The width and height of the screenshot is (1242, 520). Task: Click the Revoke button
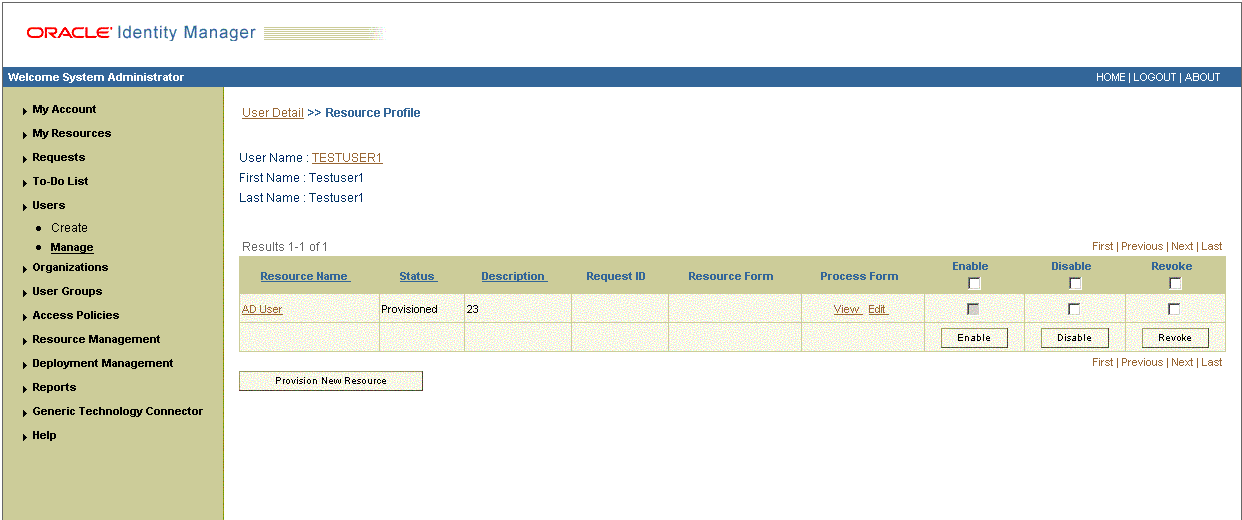pos(1175,338)
